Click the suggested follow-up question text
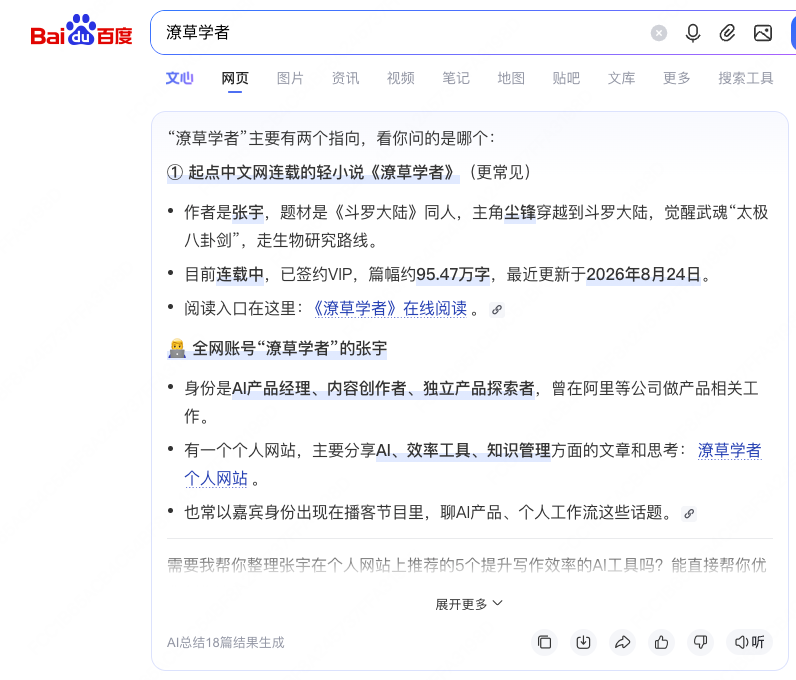796x680 pixels. (467, 565)
